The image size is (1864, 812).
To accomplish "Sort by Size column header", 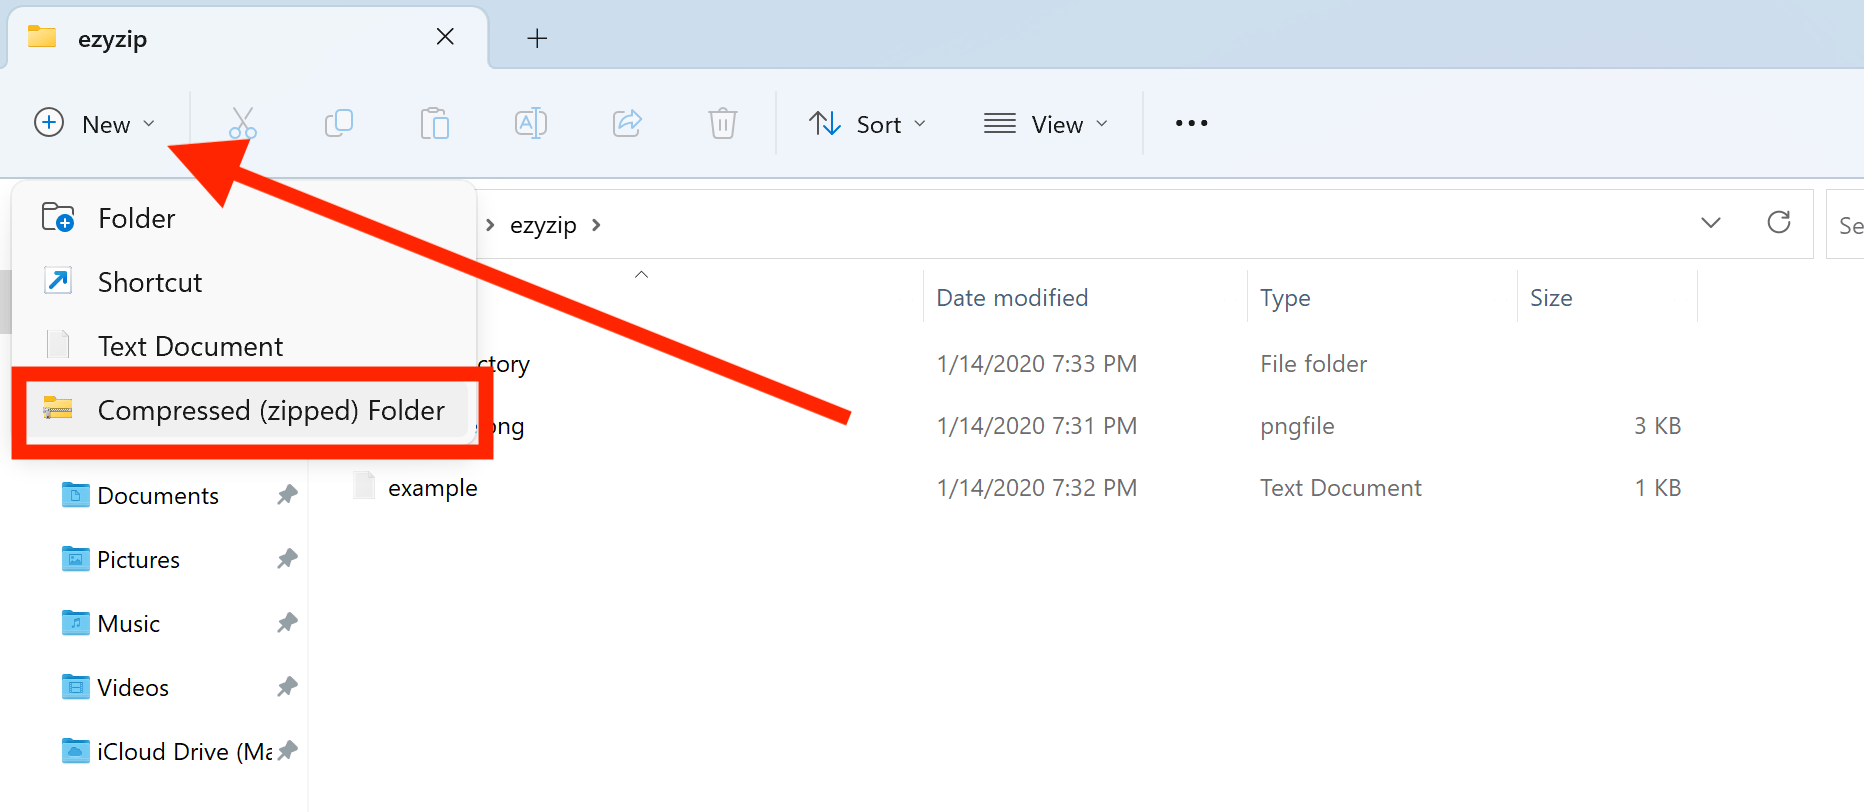I will [1551, 298].
